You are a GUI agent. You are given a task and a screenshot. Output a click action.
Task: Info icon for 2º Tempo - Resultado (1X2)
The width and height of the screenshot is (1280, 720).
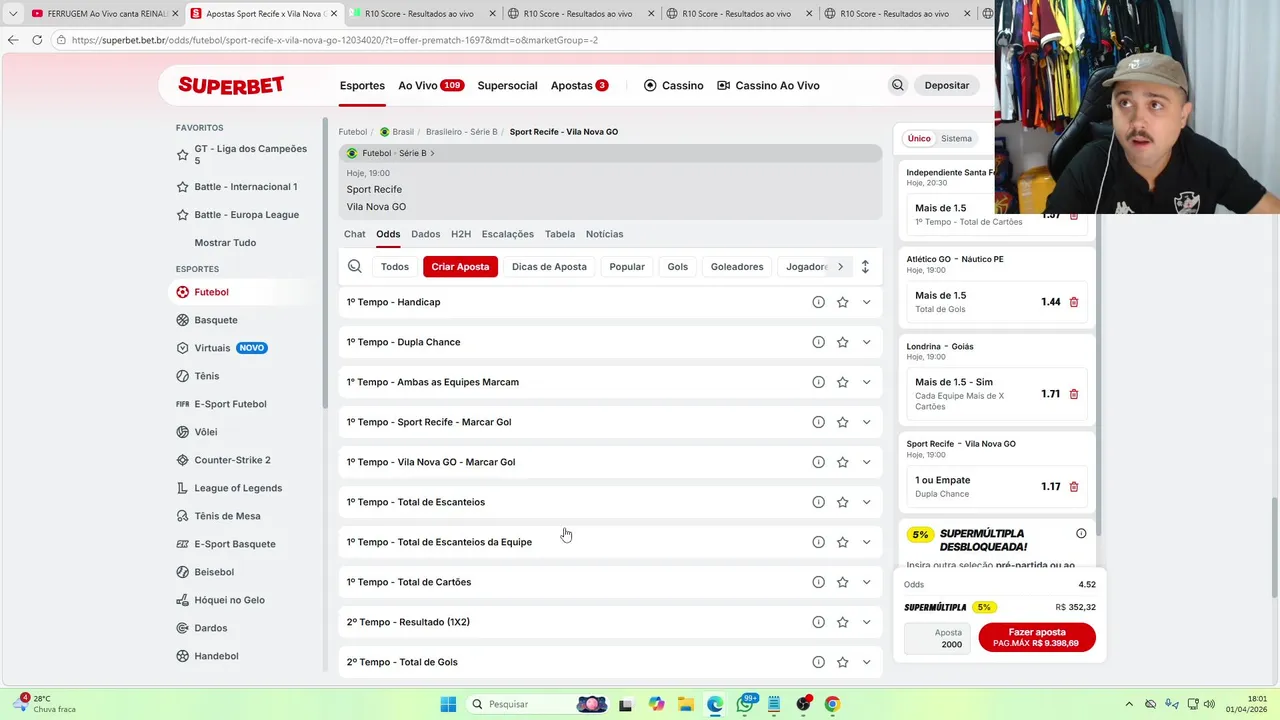coord(818,622)
